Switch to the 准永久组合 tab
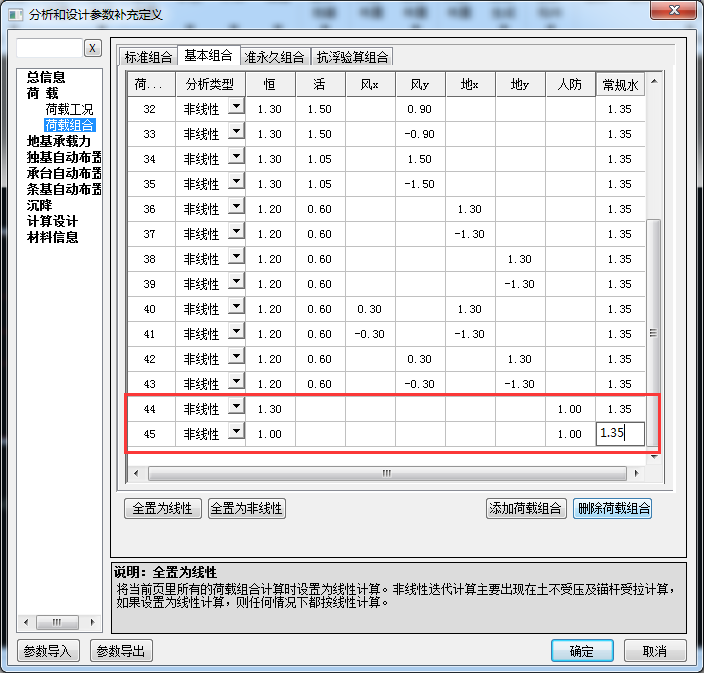704x673 pixels. pyautogui.click(x=274, y=57)
